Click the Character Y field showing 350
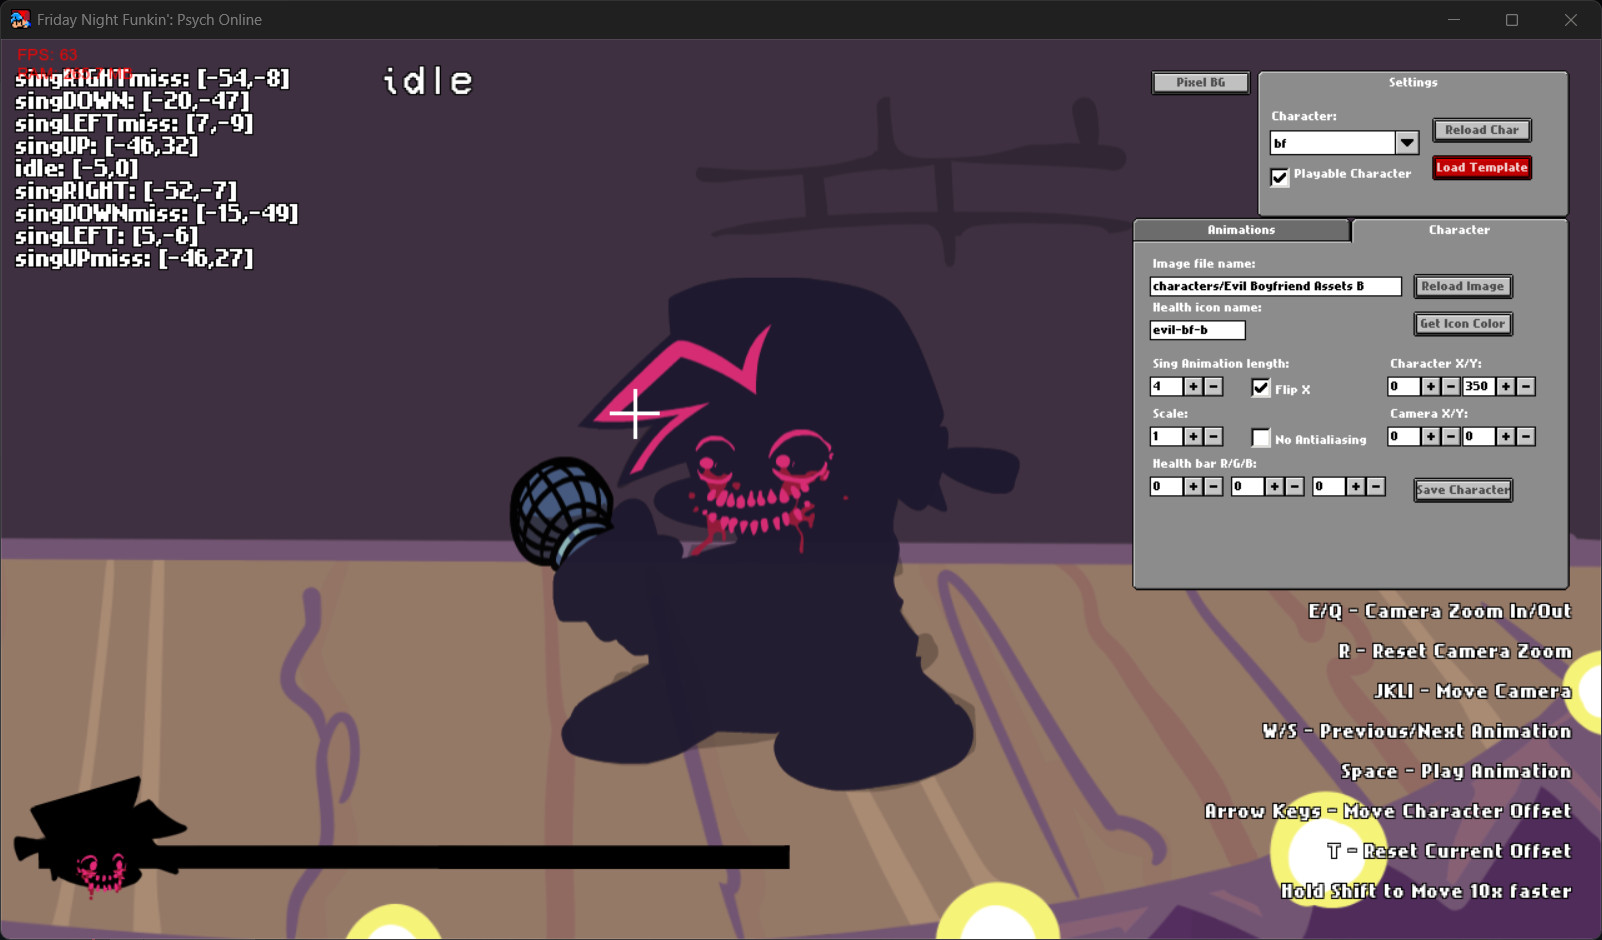The image size is (1602, 940). [1479, 386]
